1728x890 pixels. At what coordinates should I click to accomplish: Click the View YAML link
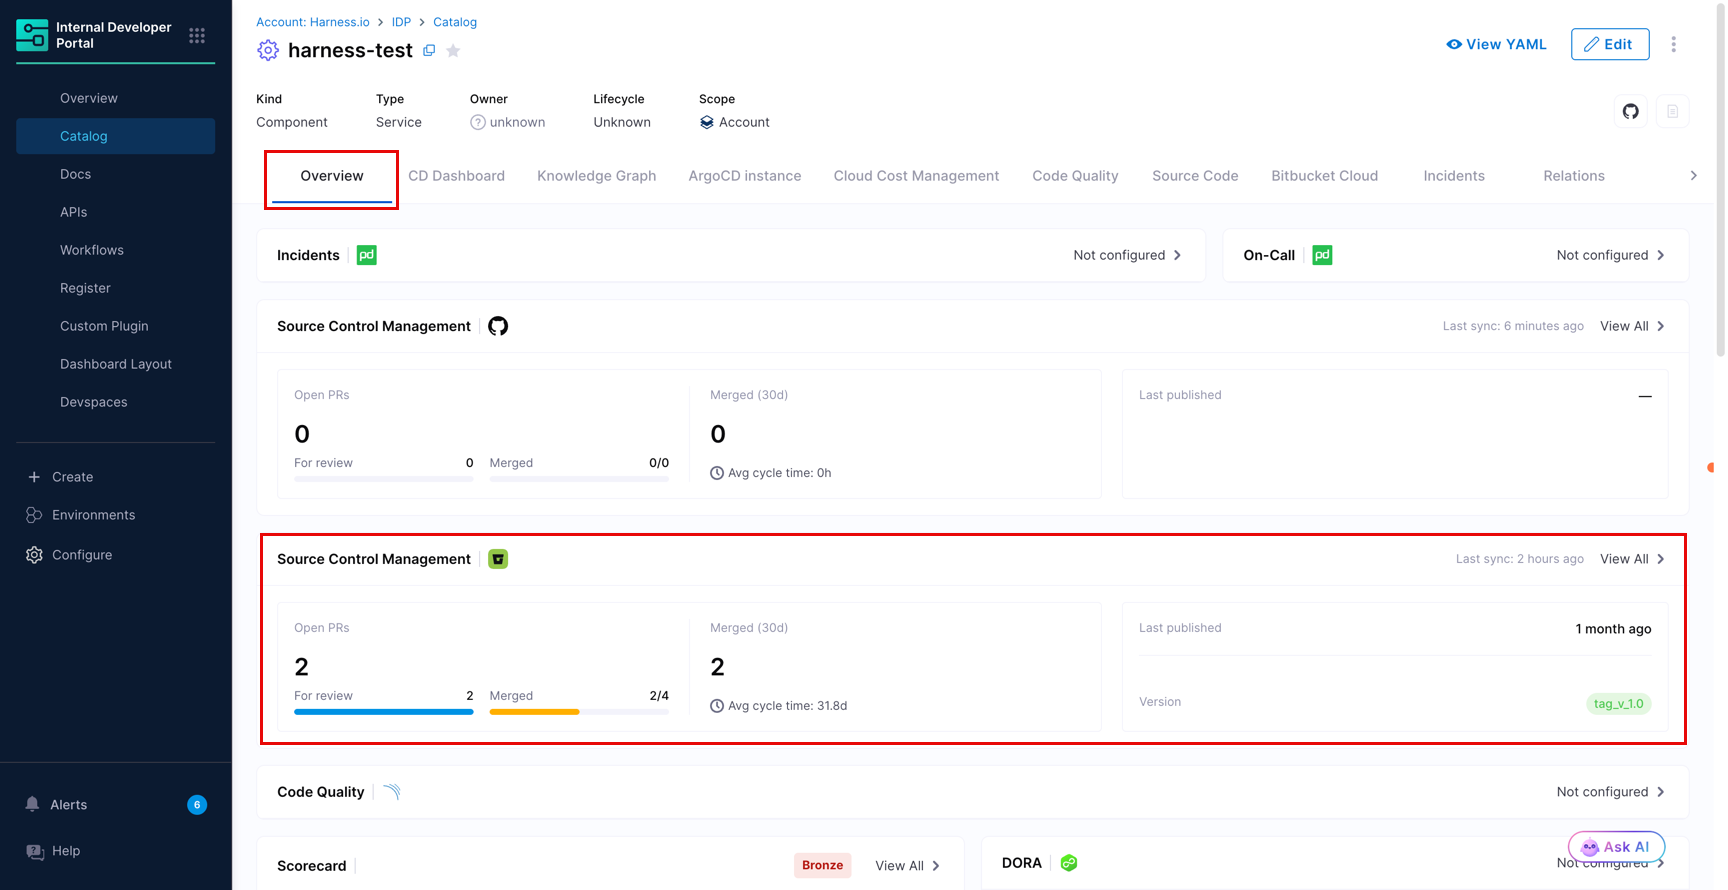pyautogui.click(x=1497, y=44)
